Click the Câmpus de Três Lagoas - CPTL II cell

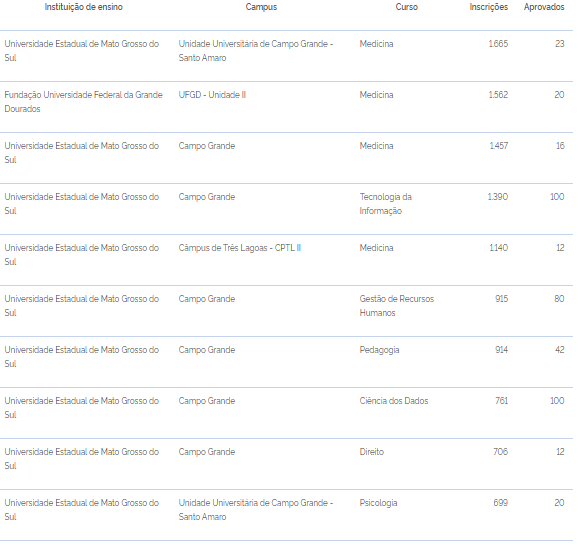[x=240, y=248]
